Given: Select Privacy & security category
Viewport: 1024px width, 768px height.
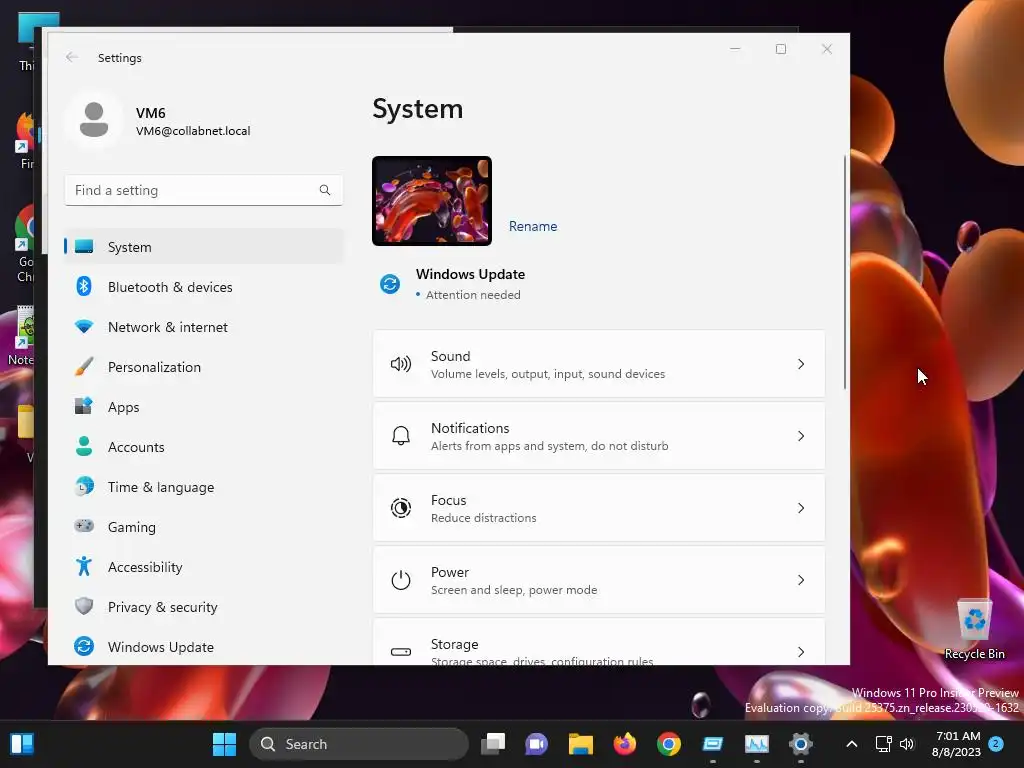Looking at the screenshot, I should pos(203,607).
